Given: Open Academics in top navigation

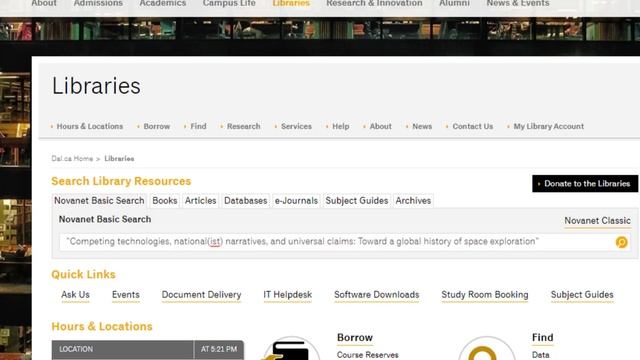Looking at the screenshot, I should click(x=163, y=3).
